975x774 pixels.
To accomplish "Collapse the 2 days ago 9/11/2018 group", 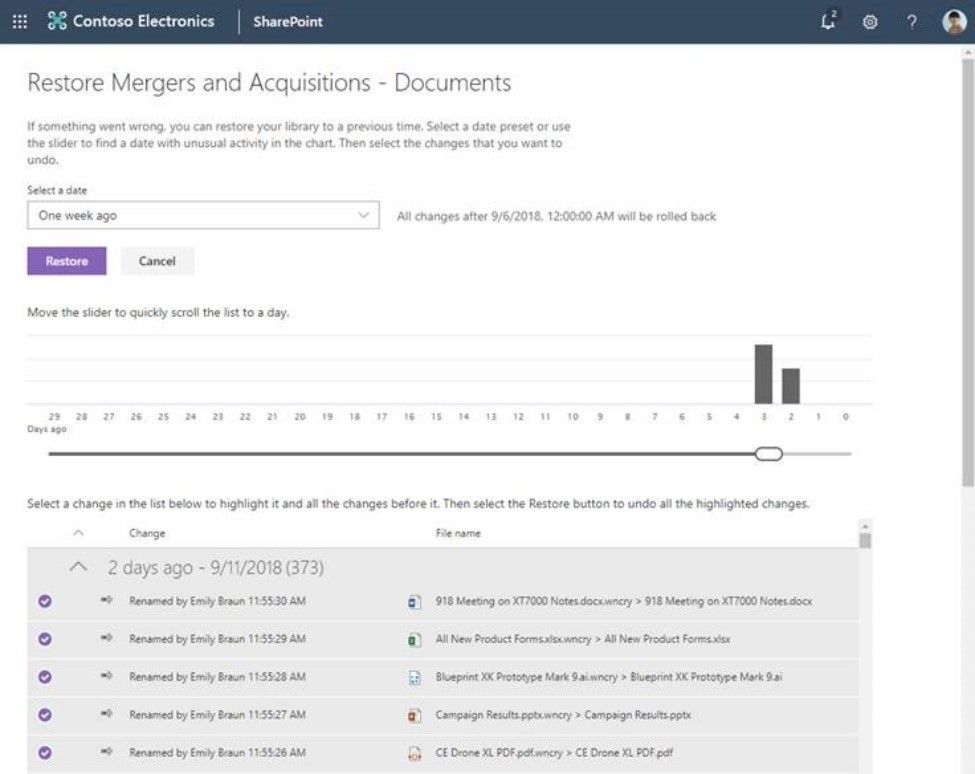I will [78, 567].
